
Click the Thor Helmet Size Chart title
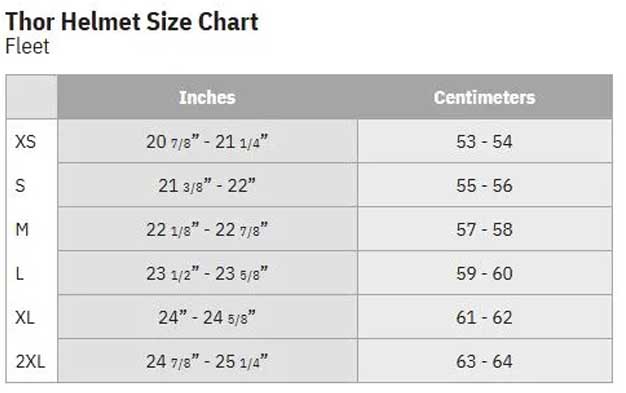click(132, 22)
